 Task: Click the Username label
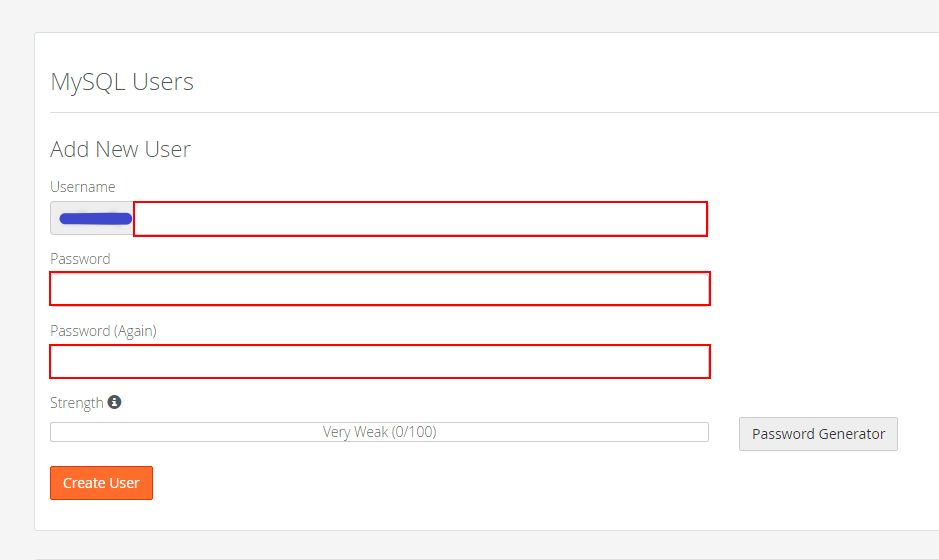[x=83, y=187]
